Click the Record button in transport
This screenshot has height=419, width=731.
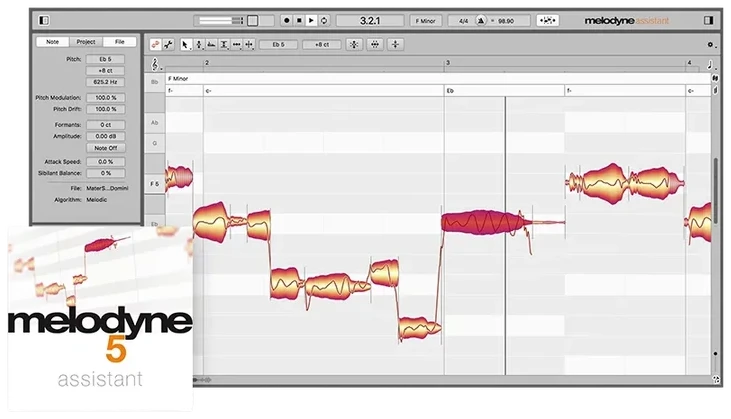(x=286, y=21)
